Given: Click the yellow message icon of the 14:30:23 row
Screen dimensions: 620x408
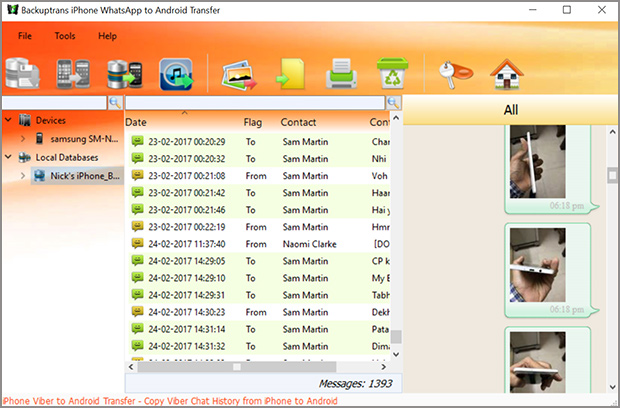Looking at the screenshot, I should pyautogui.click(x=137, y=312).
